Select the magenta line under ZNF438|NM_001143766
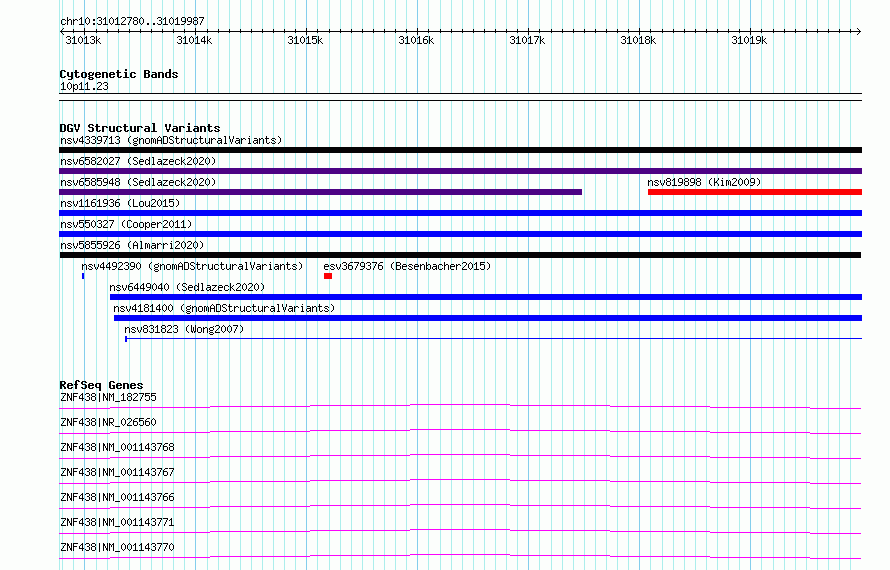 pyautogui.click(x=460, y=506)
